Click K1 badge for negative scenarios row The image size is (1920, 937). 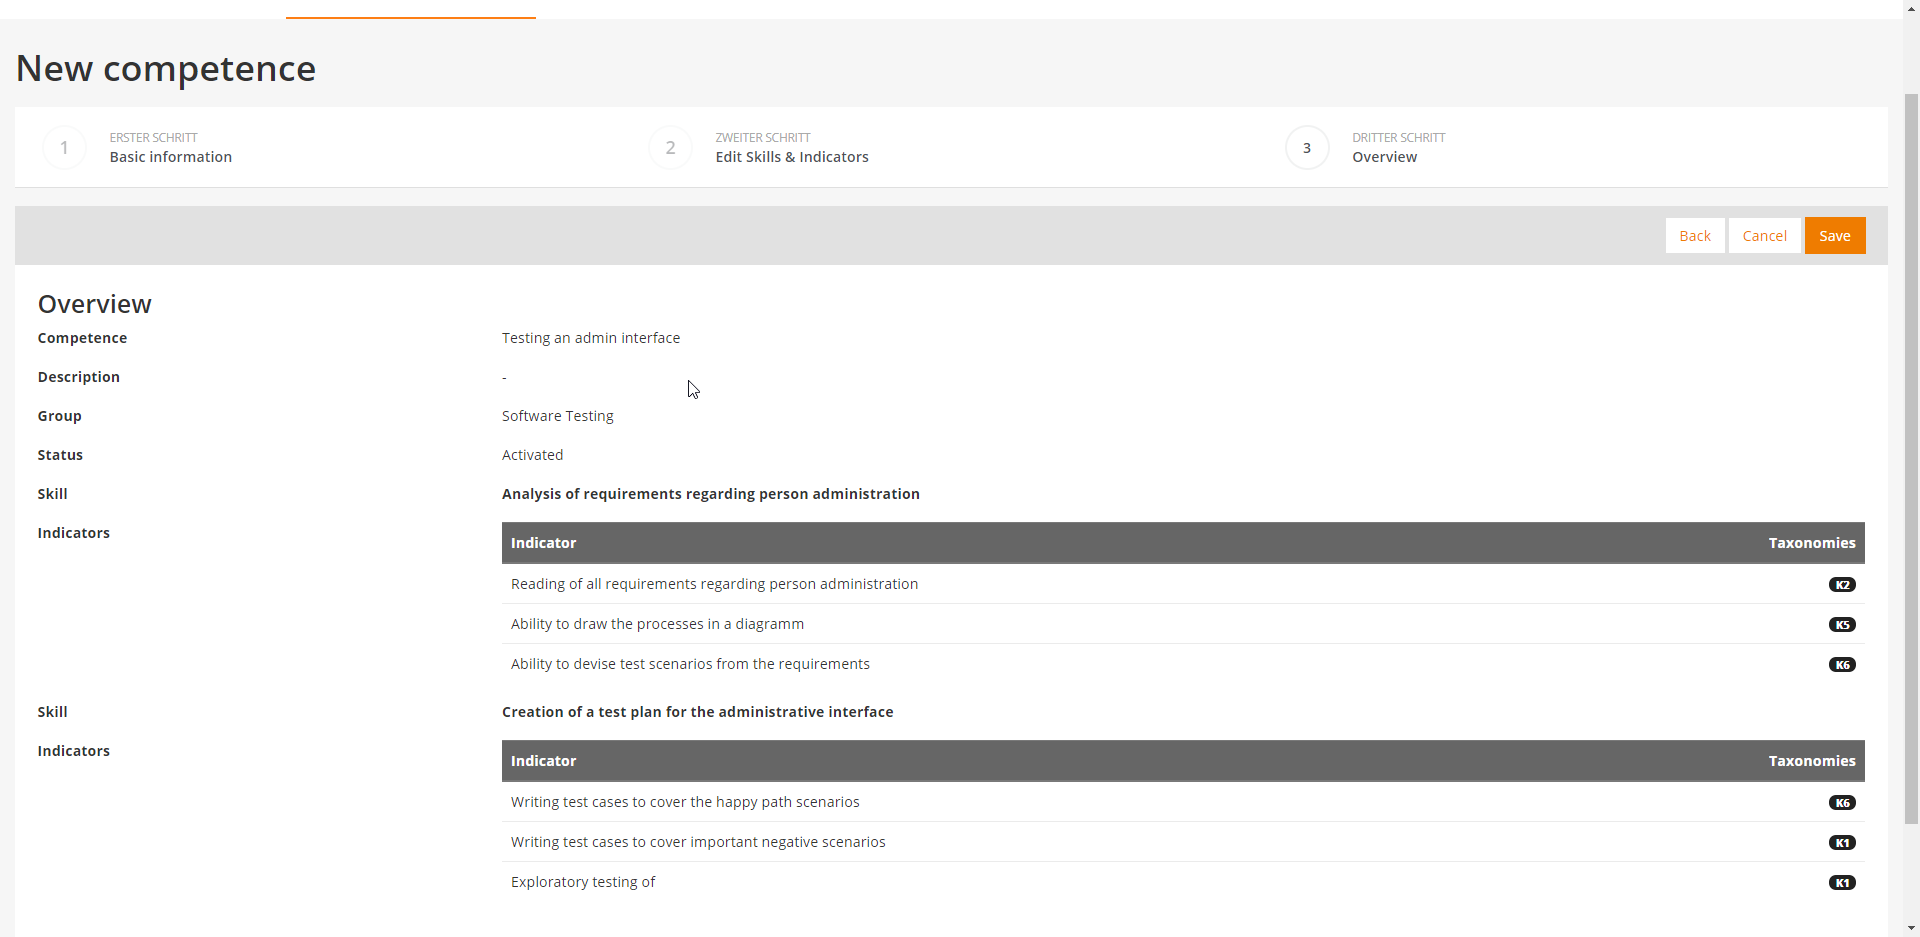click(1841, 843)
